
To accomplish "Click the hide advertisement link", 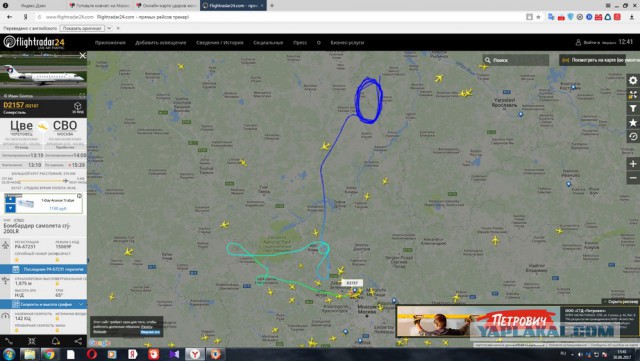I will [621, 301].
